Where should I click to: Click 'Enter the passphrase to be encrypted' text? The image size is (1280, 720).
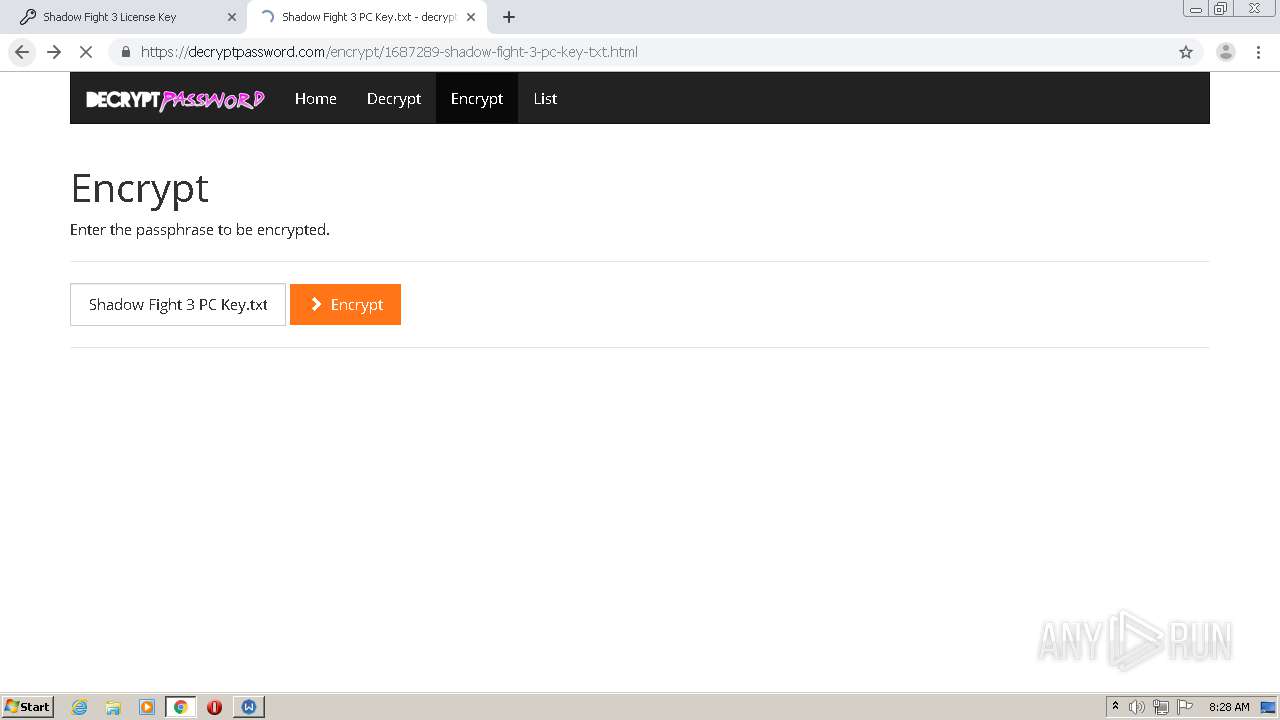click(200, 230)
